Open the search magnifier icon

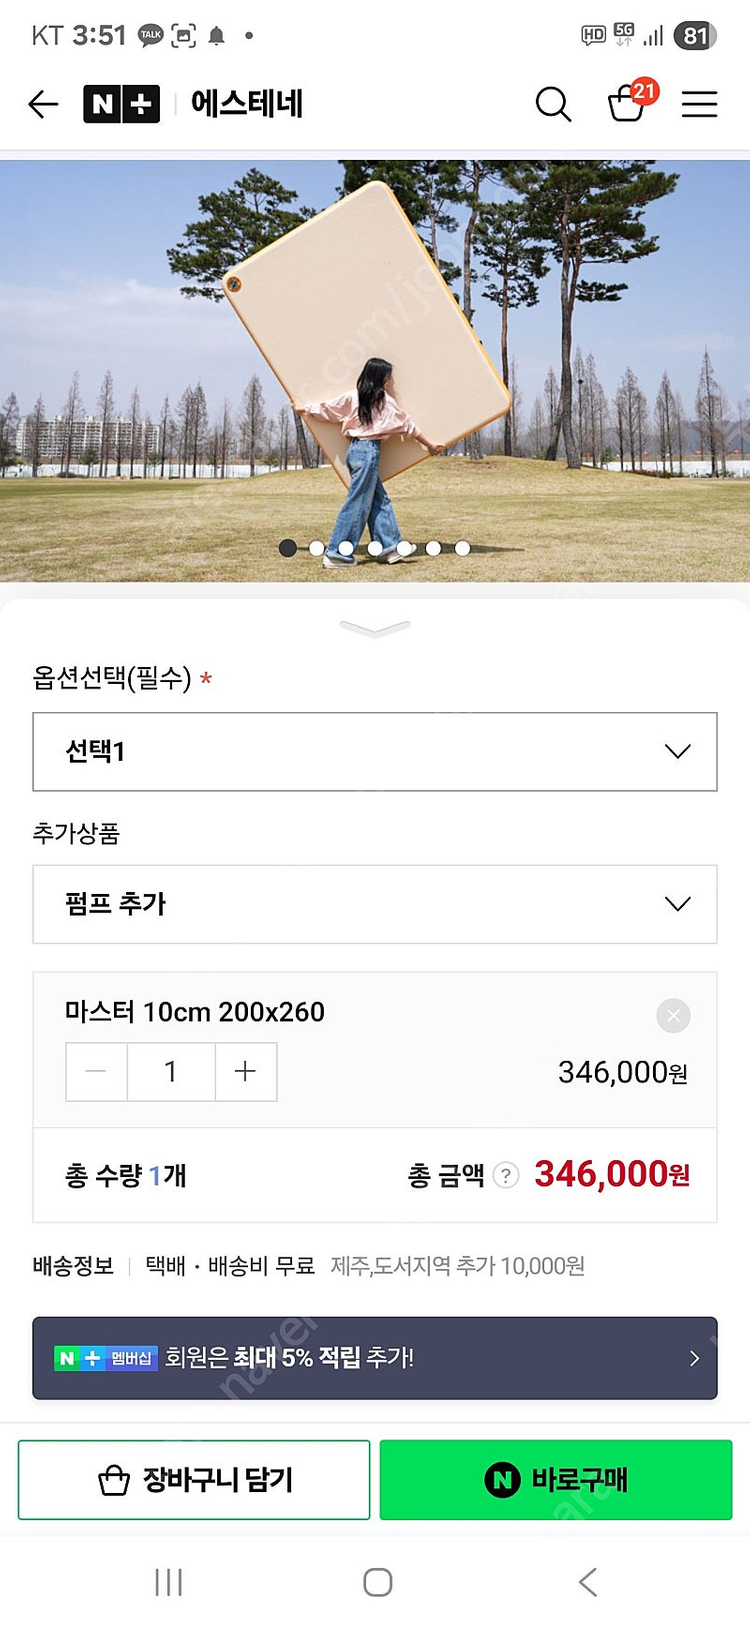[x=553, y=104]
